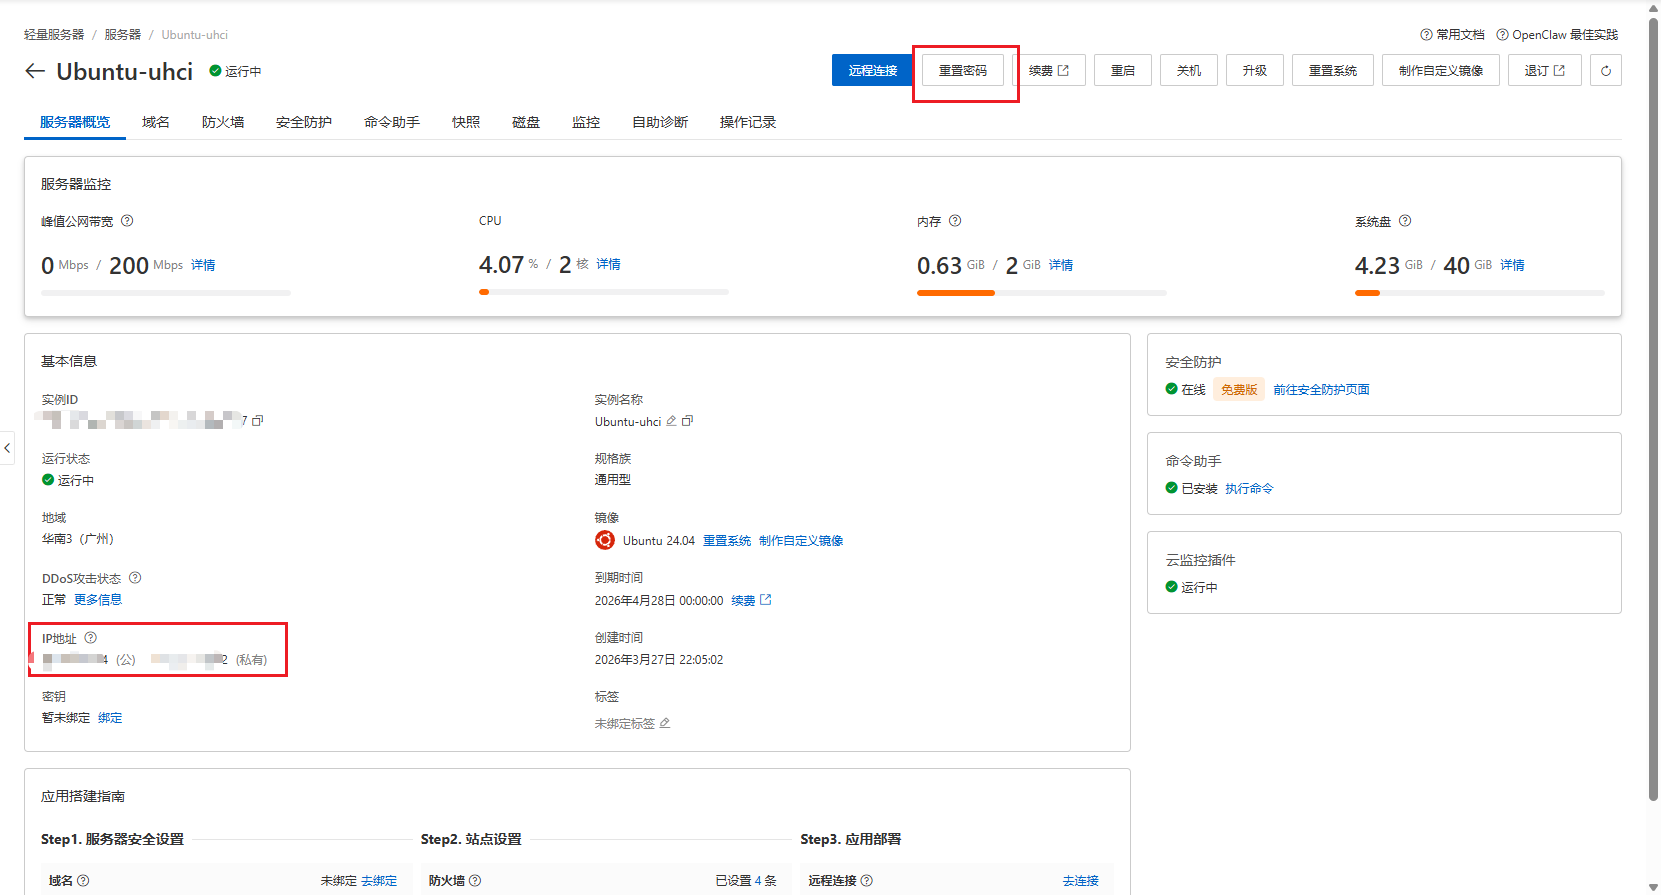Click the refresh icon button
This screenshot has width=1661, height=895.
point(1606,71)
